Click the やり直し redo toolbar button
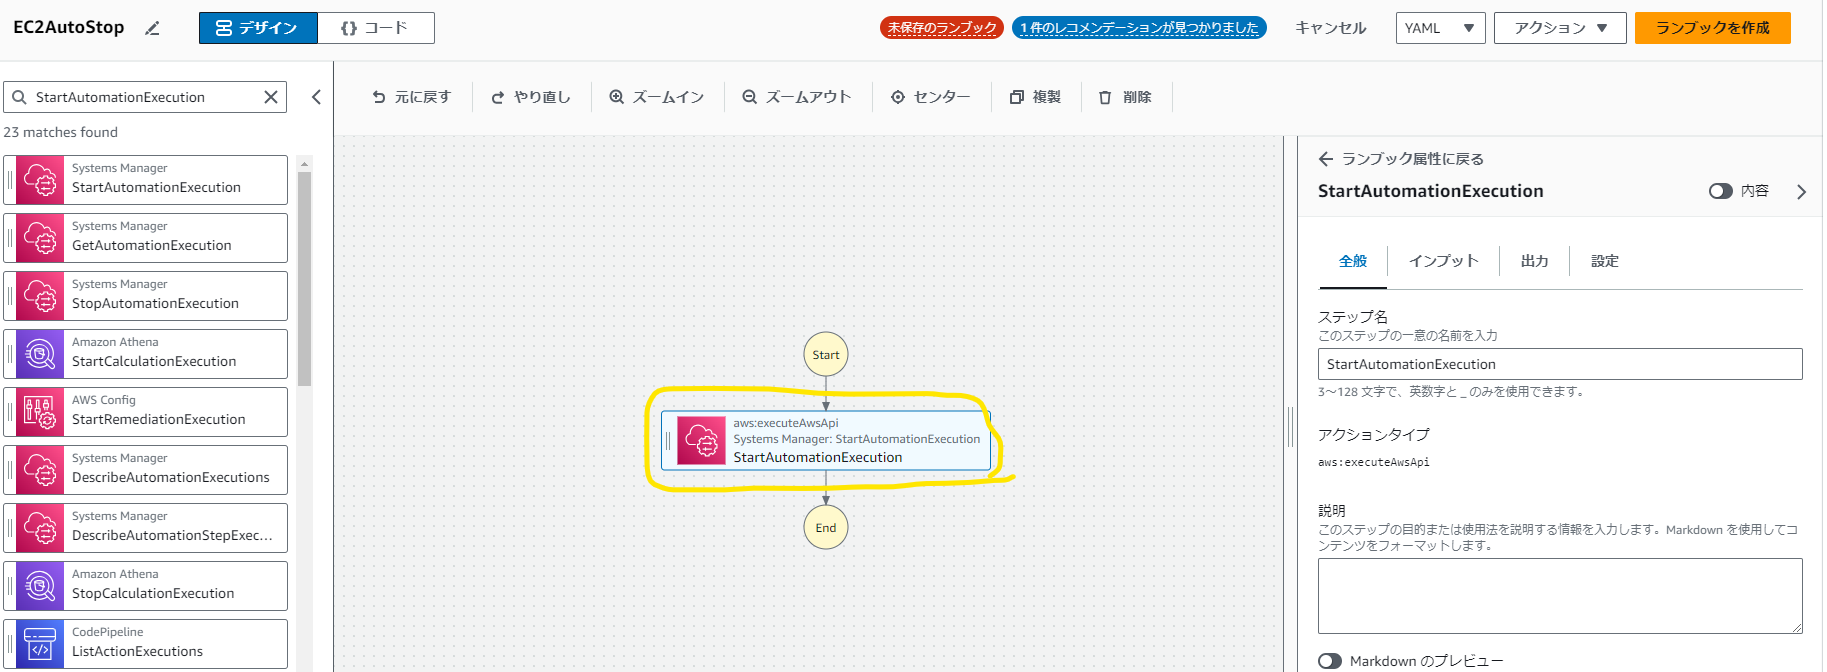Image resolution: width=1827 pixels, height=672 pixels. click(x=531, y=97)
